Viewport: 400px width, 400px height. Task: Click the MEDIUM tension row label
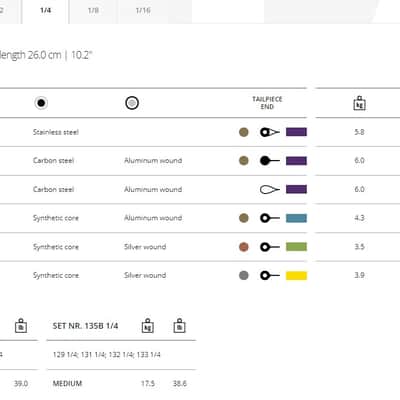(67, 383)
